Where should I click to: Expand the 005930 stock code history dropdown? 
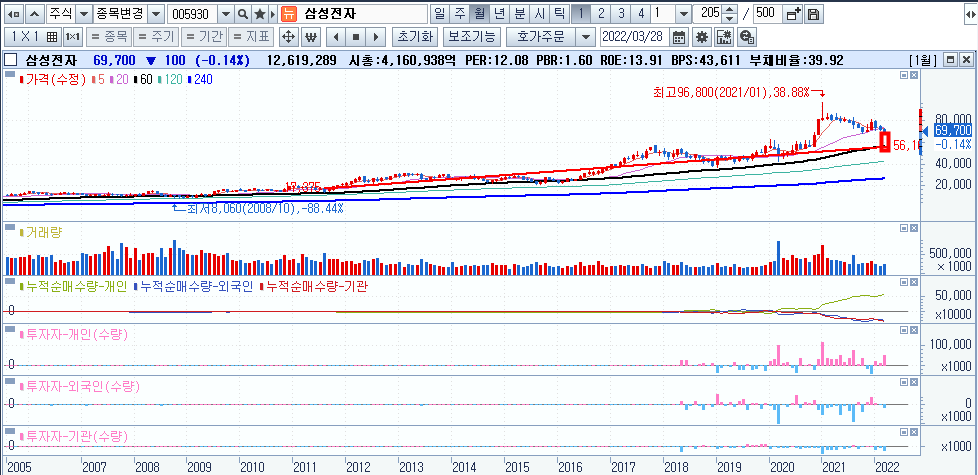coord(226,14)
